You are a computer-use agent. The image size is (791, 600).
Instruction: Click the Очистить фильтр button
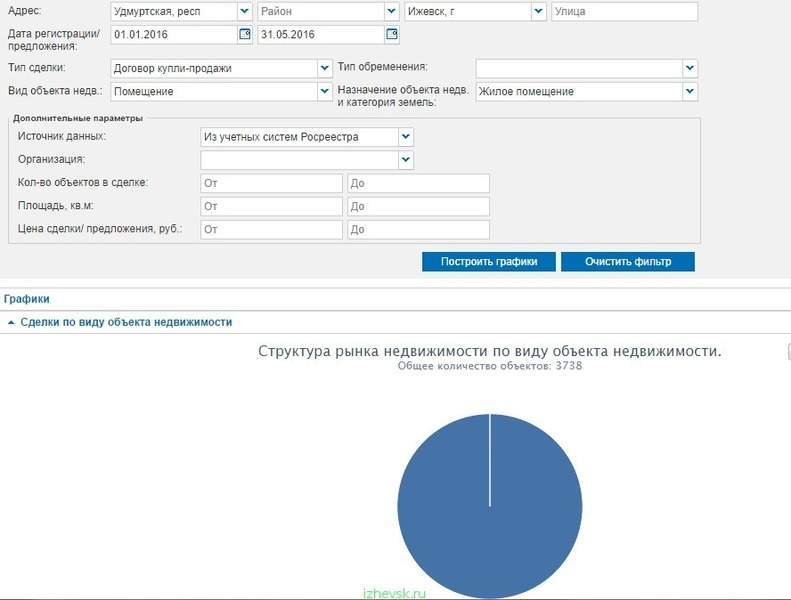628,261
